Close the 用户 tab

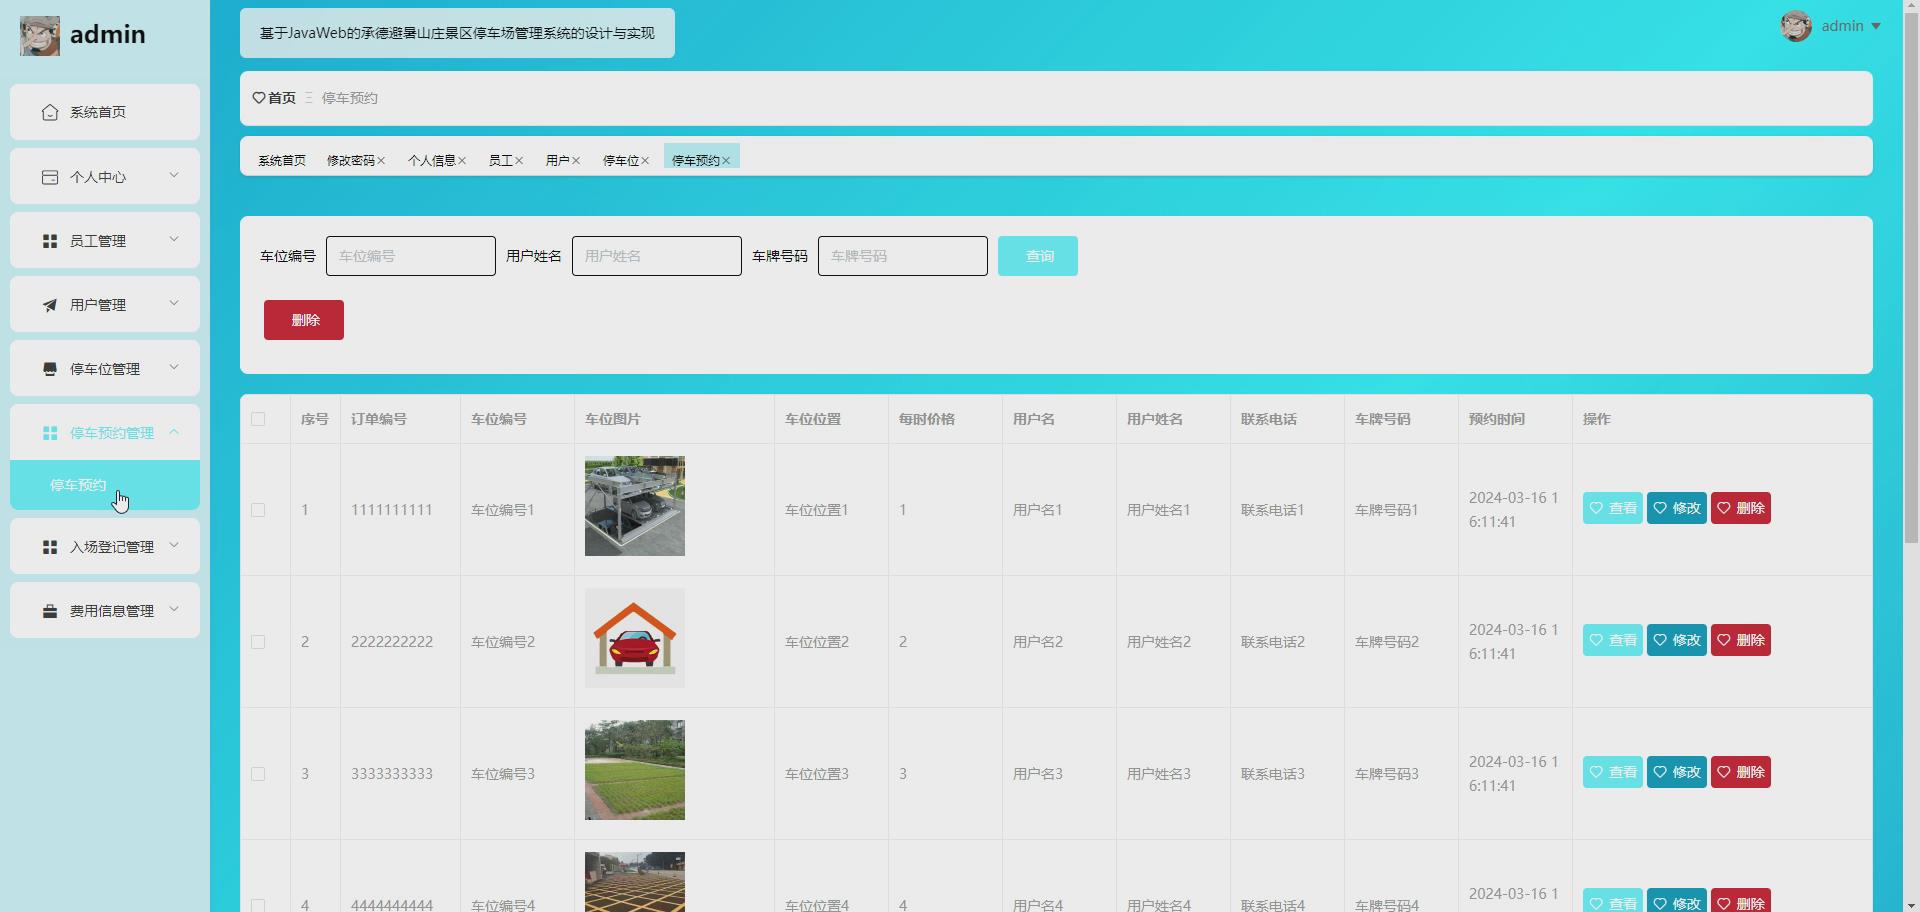pos(576,161)
